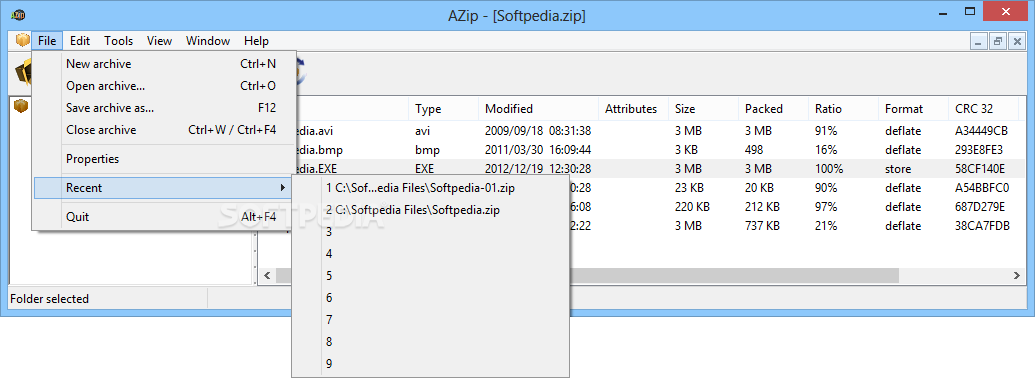This screenshot has height=378, width=1035.
Task: Click date '2009/09/18 08:31:38'
Action: pyautogui.click(x=537, y=131)
